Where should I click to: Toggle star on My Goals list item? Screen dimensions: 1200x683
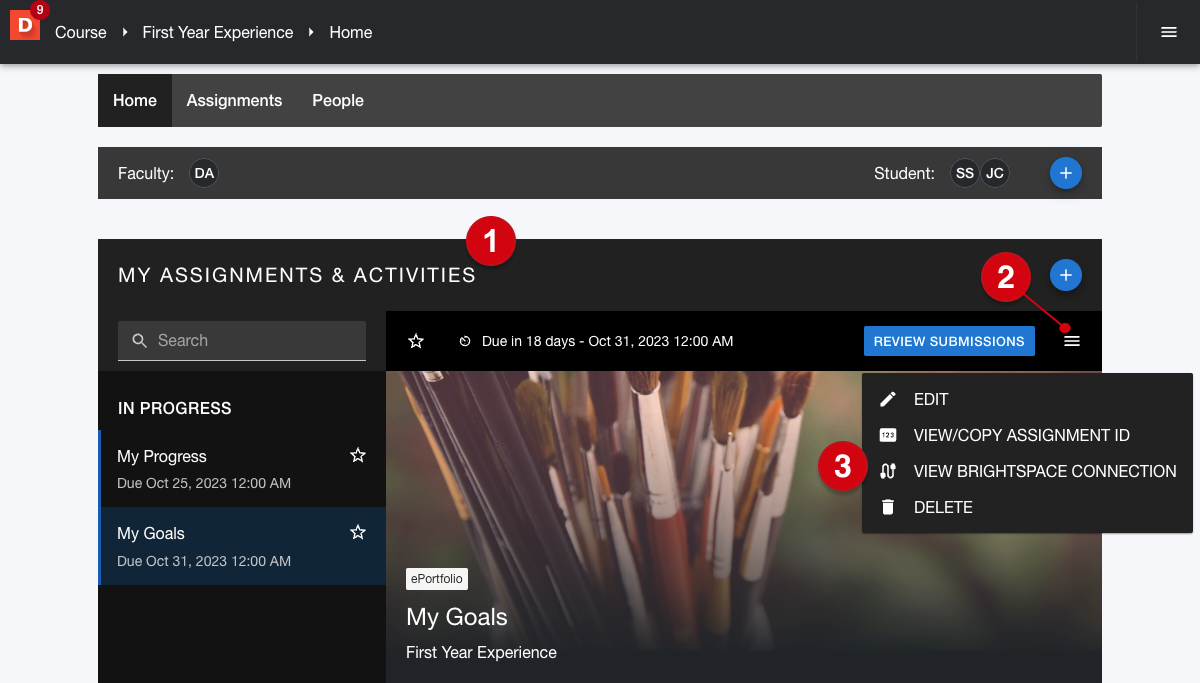click(358, 532)
